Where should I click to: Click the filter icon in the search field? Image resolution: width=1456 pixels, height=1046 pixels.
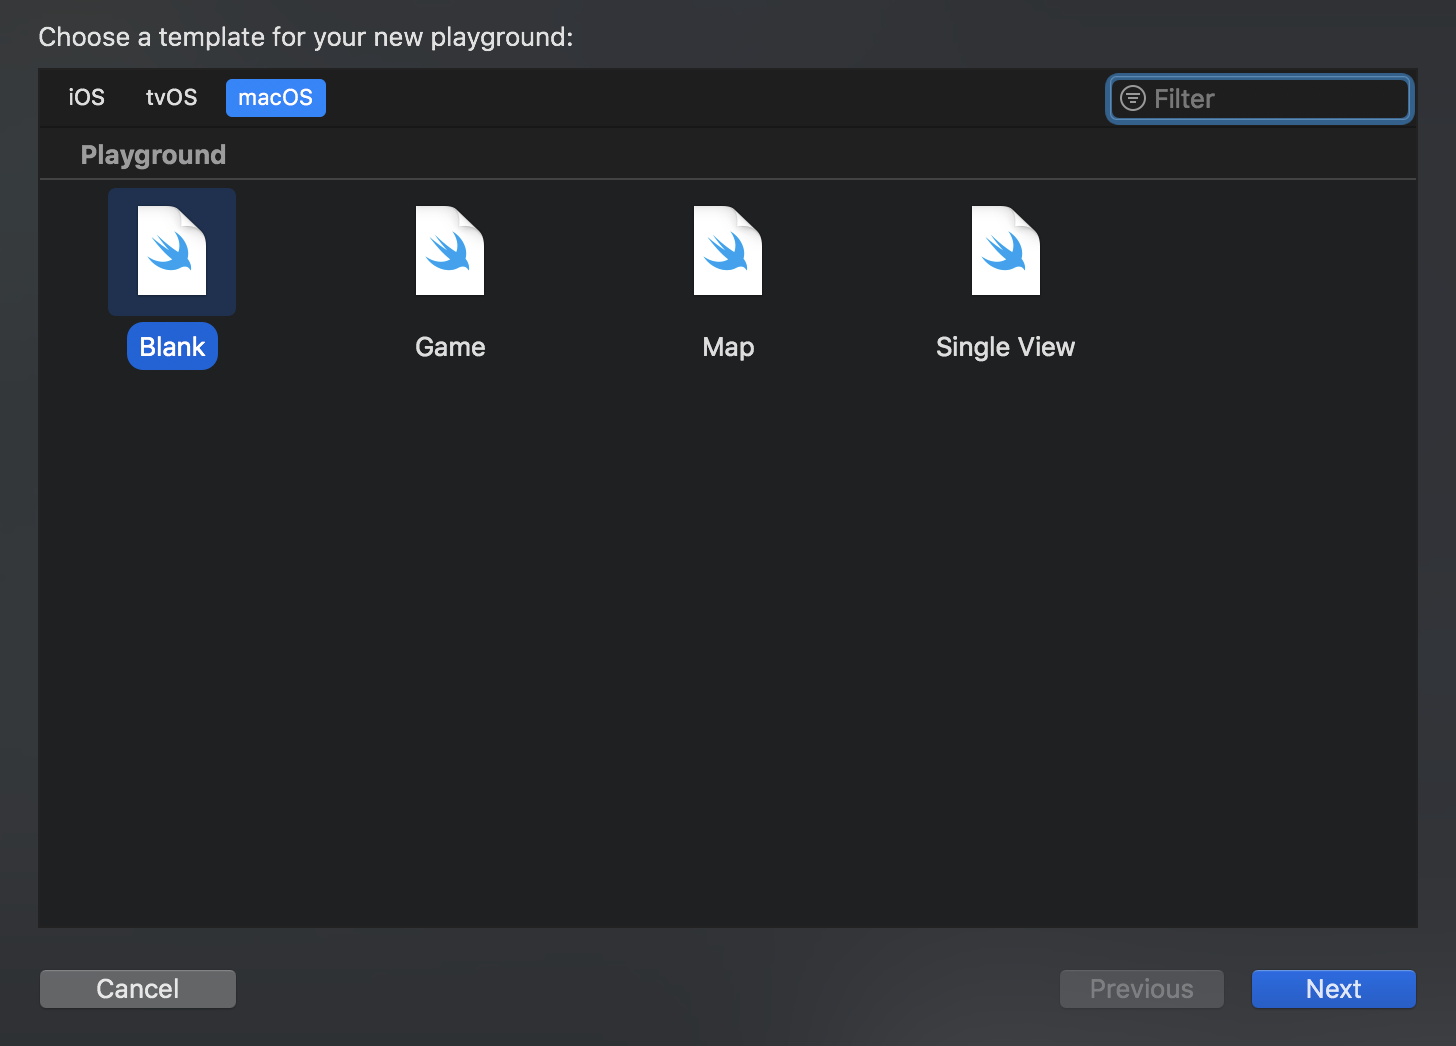click(1132, 98)
